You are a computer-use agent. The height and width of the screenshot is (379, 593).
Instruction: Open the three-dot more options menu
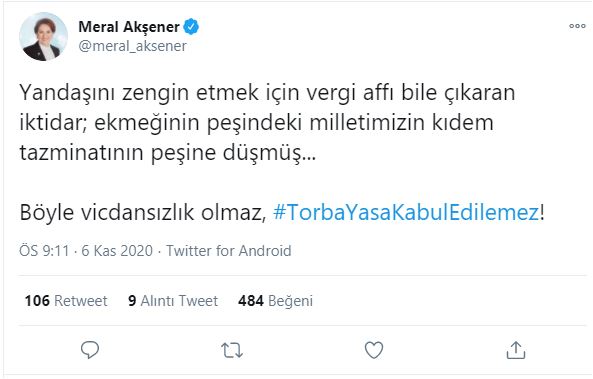[x=577, y=26]
